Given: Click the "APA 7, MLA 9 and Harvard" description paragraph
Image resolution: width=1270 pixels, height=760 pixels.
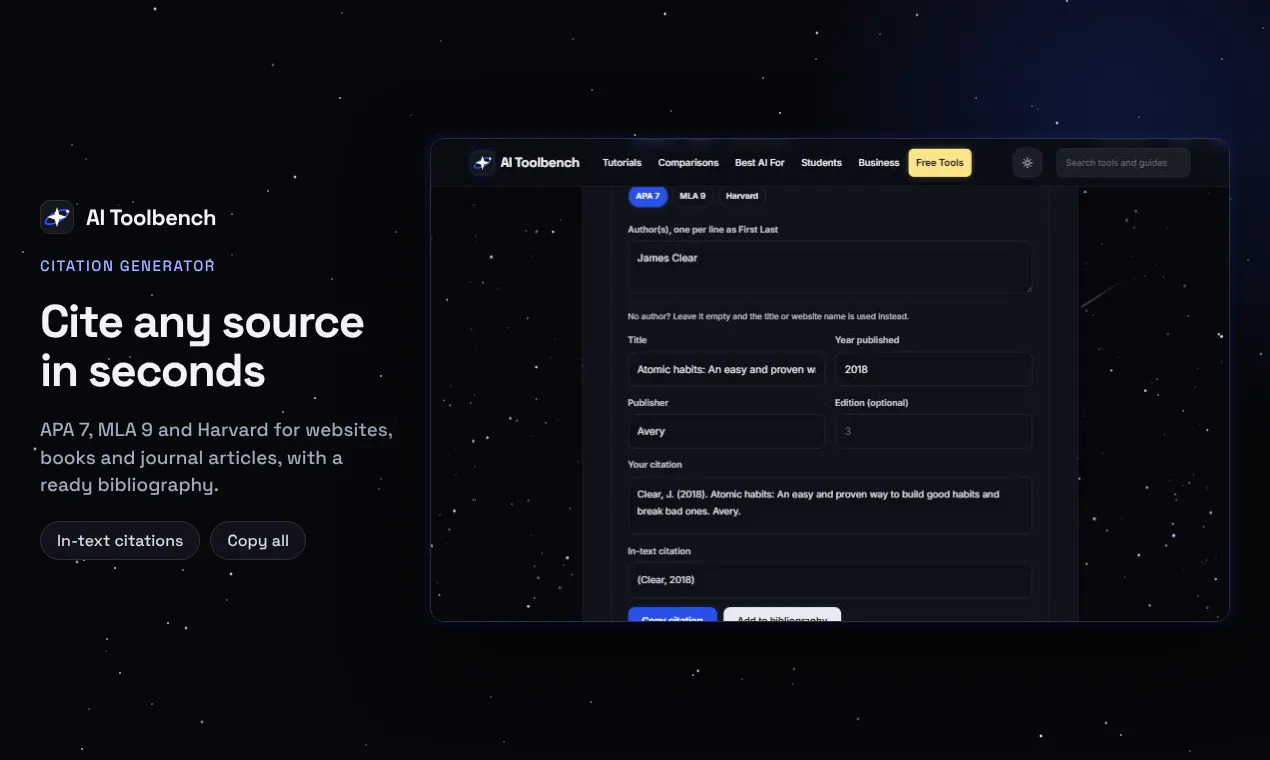Looking at the screenshot, I should [216, 457].
